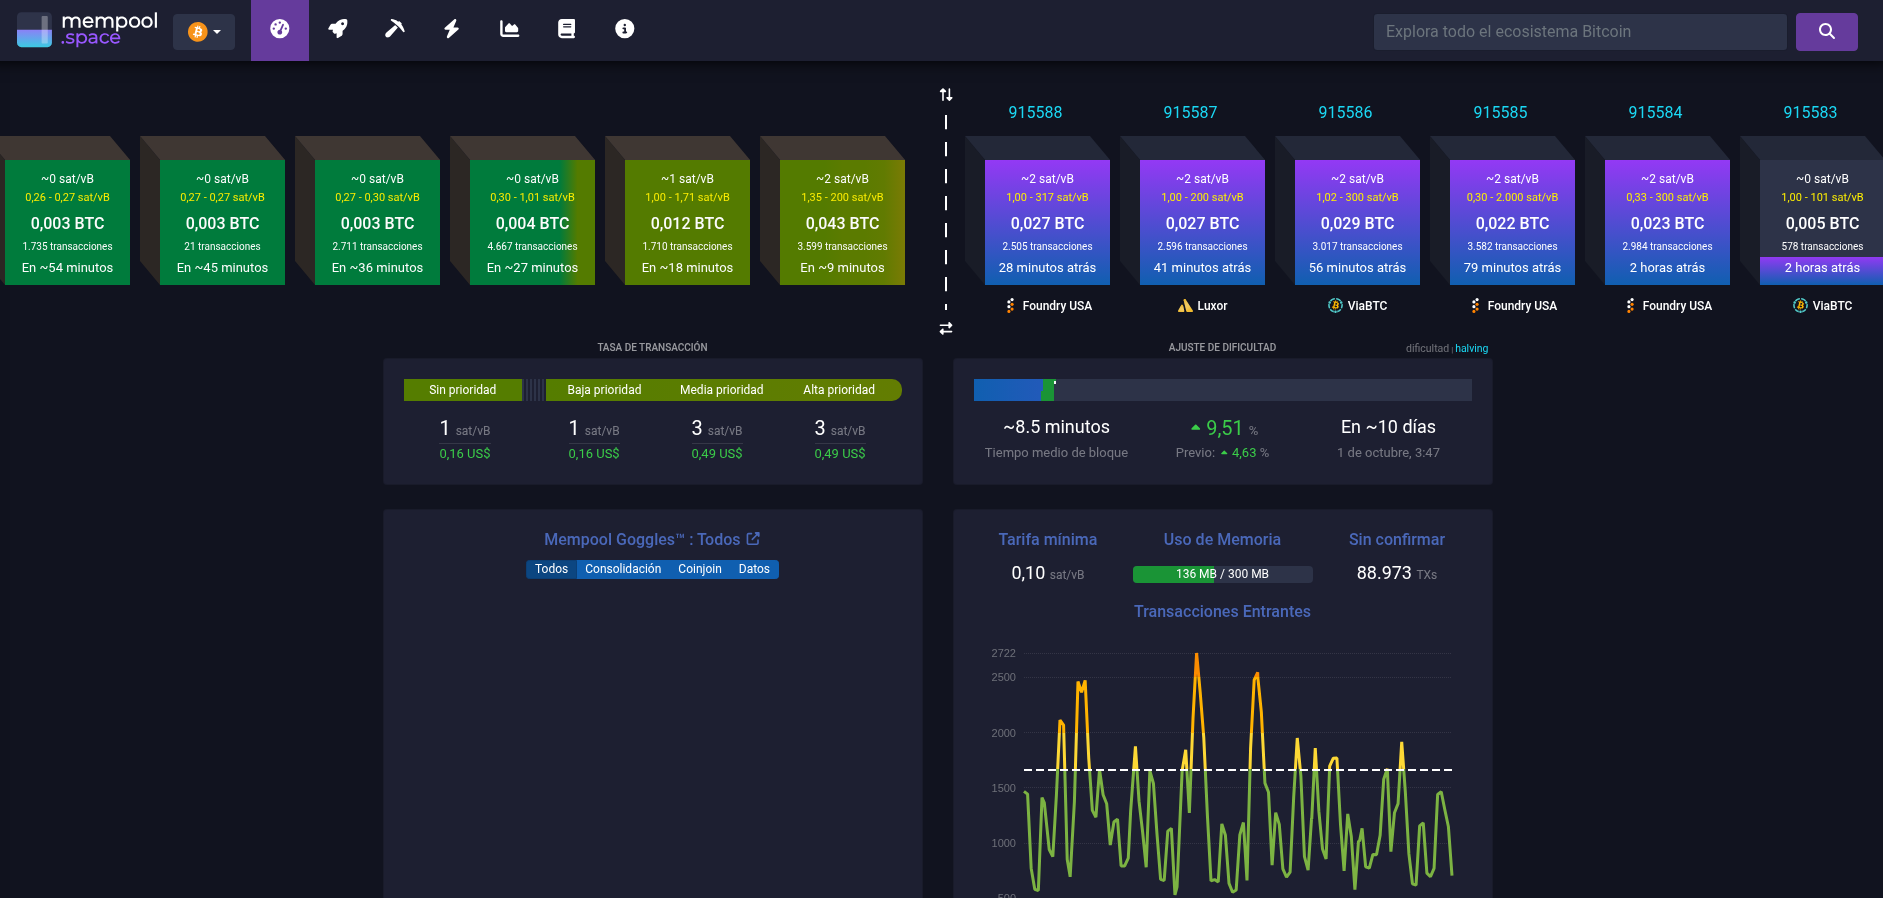The image size is (1883, 898).
Task: Open the mining hammer icon
Action: click(x=395, y=30)
